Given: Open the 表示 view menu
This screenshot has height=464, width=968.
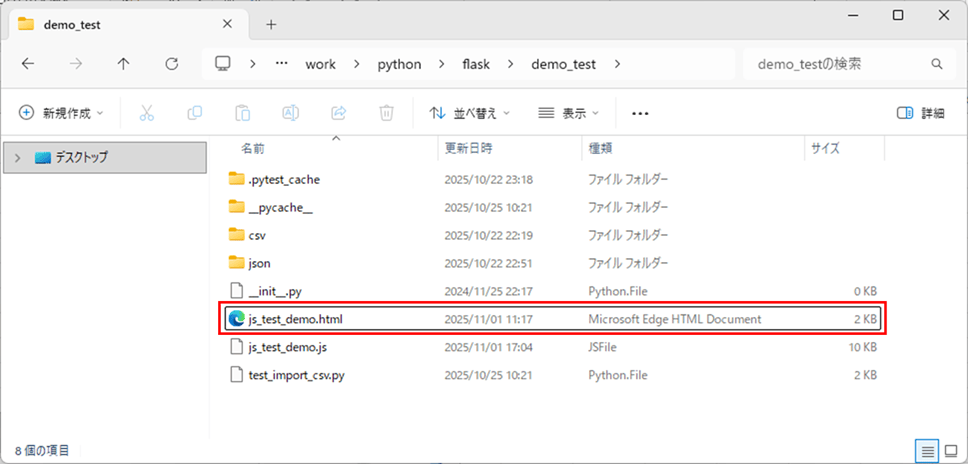Looking at the screenshot, I should 569,113.
